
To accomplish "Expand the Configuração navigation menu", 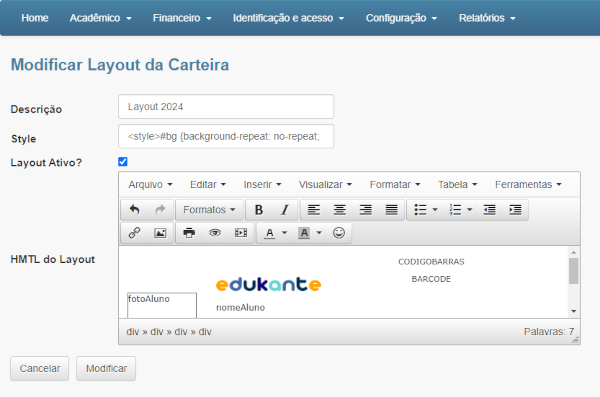I will (x=401, y=18).
